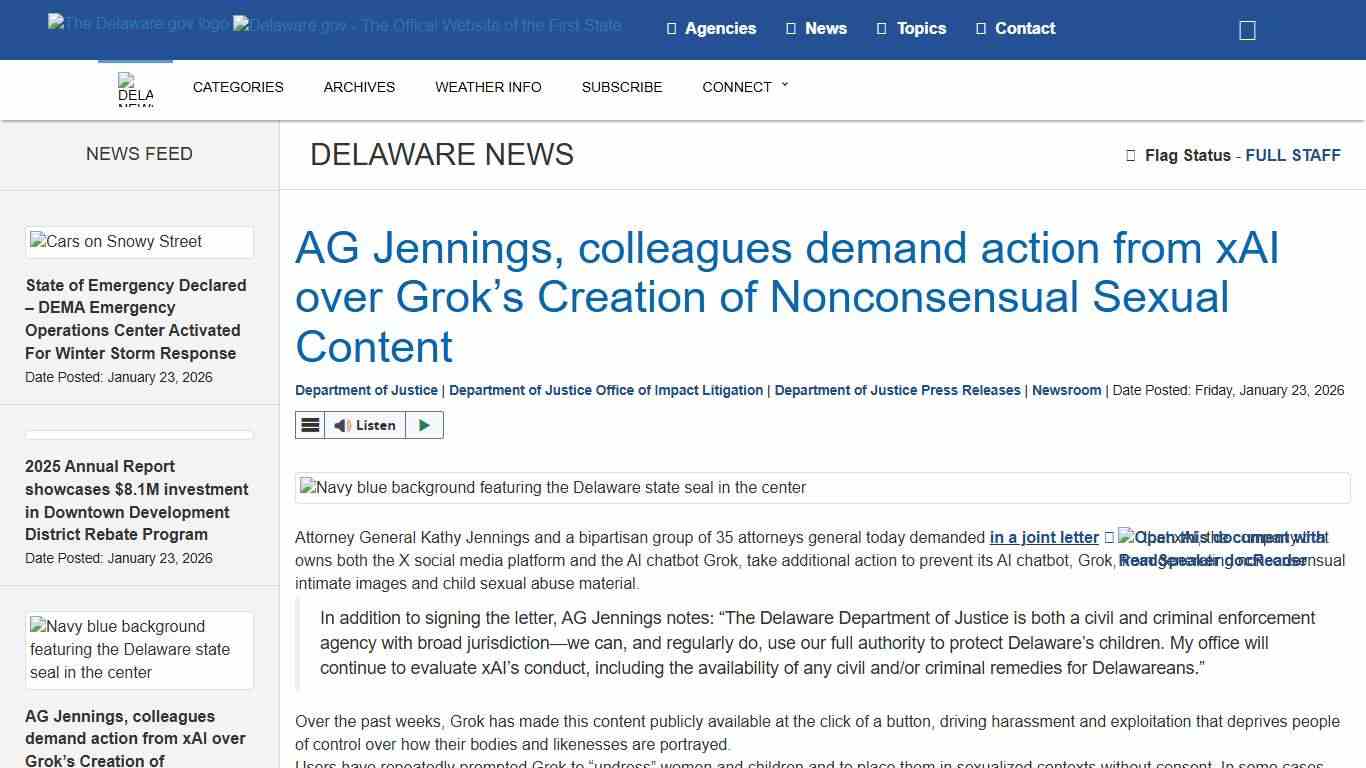Open the ReadSpeaker menu icon

[x=310, y=424]
